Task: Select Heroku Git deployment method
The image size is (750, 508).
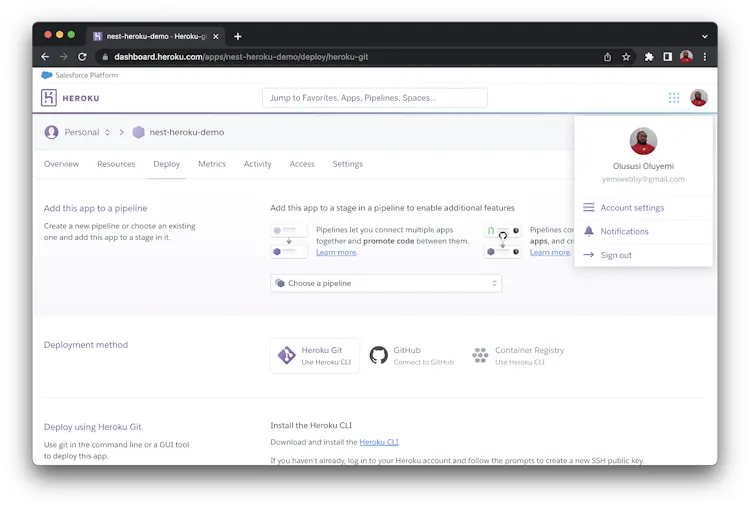Action: [x=315, y=355]
